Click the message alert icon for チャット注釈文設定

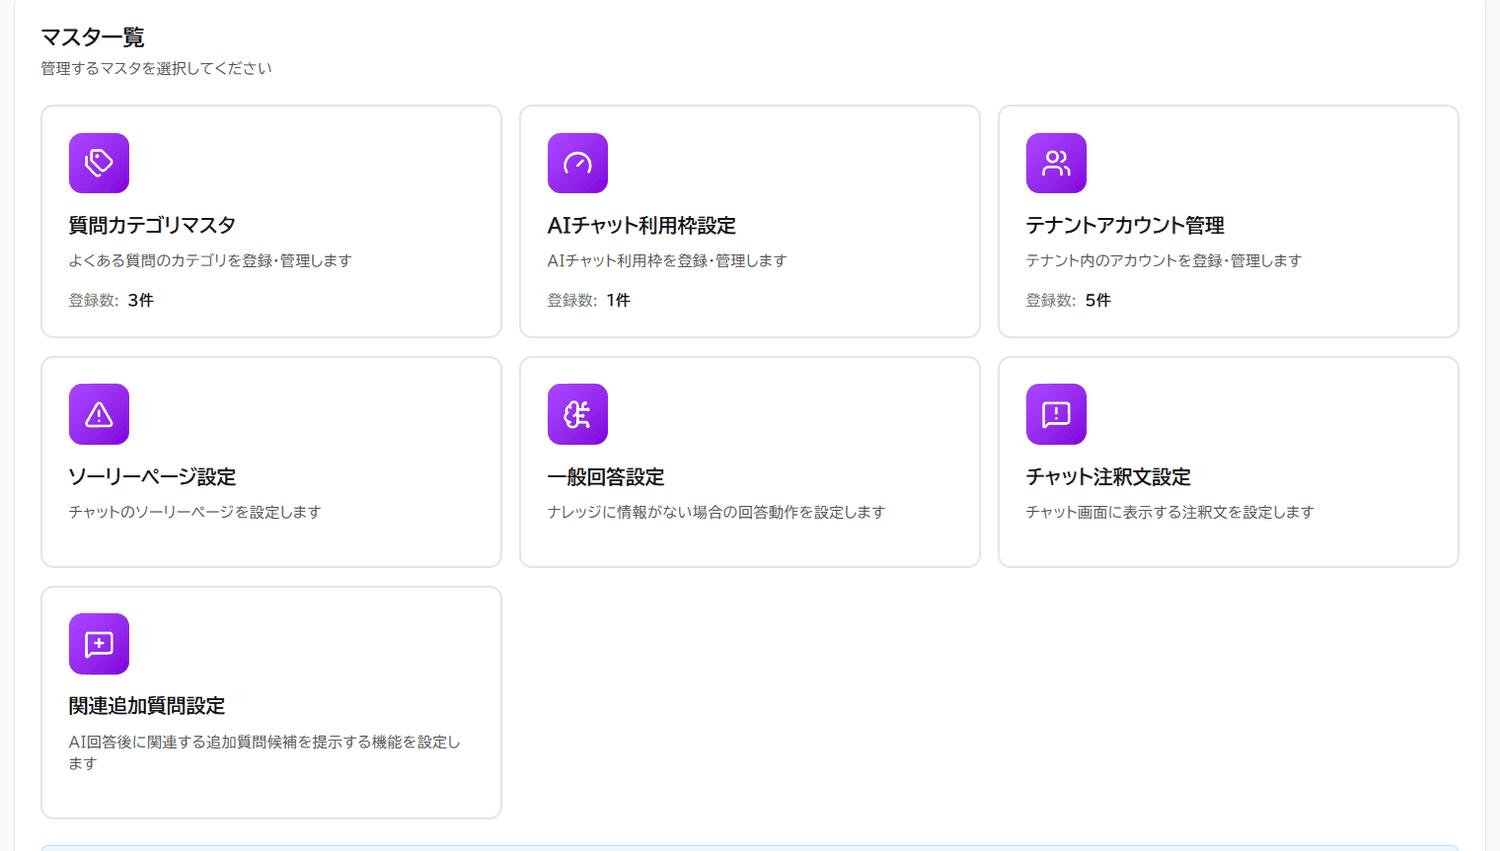tap(1056, 414)
